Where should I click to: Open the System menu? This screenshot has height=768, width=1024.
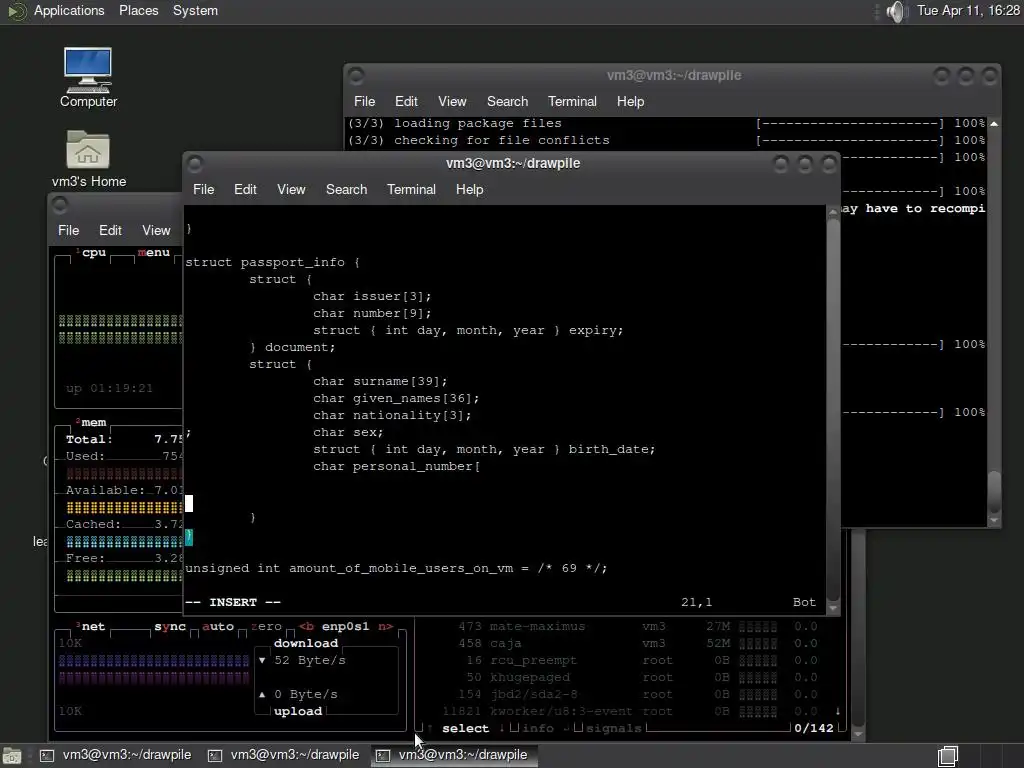click(195, 11)
